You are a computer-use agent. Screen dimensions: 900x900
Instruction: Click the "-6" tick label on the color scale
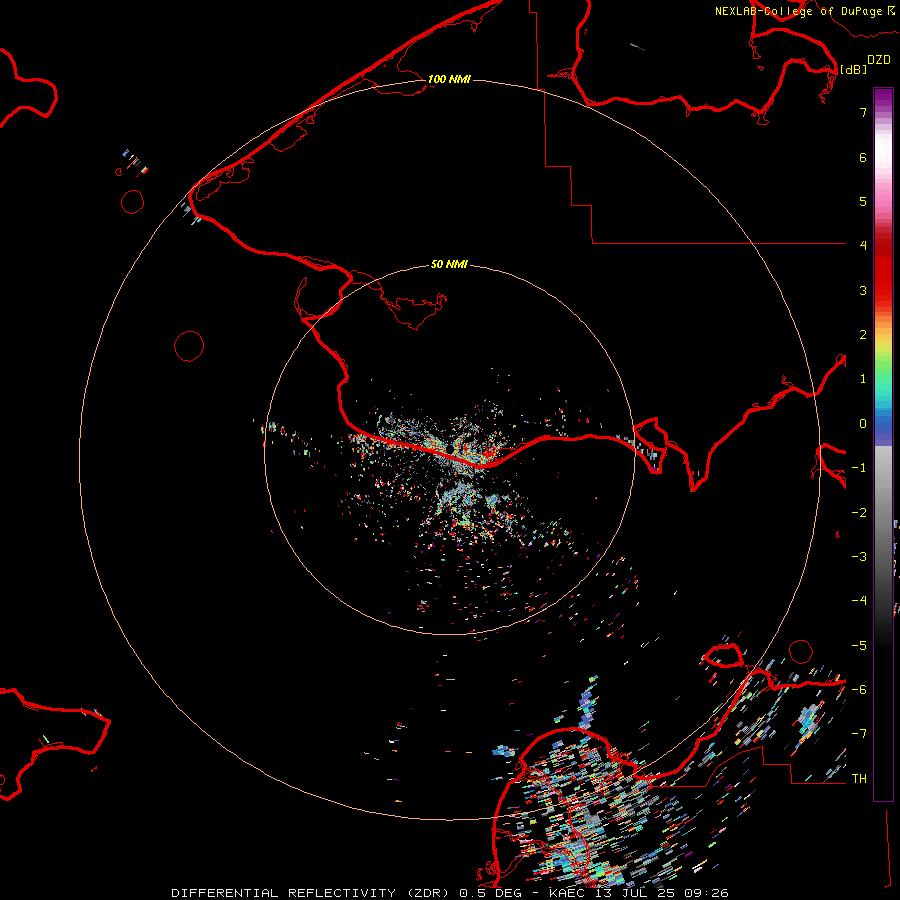[x=859, y=690]
